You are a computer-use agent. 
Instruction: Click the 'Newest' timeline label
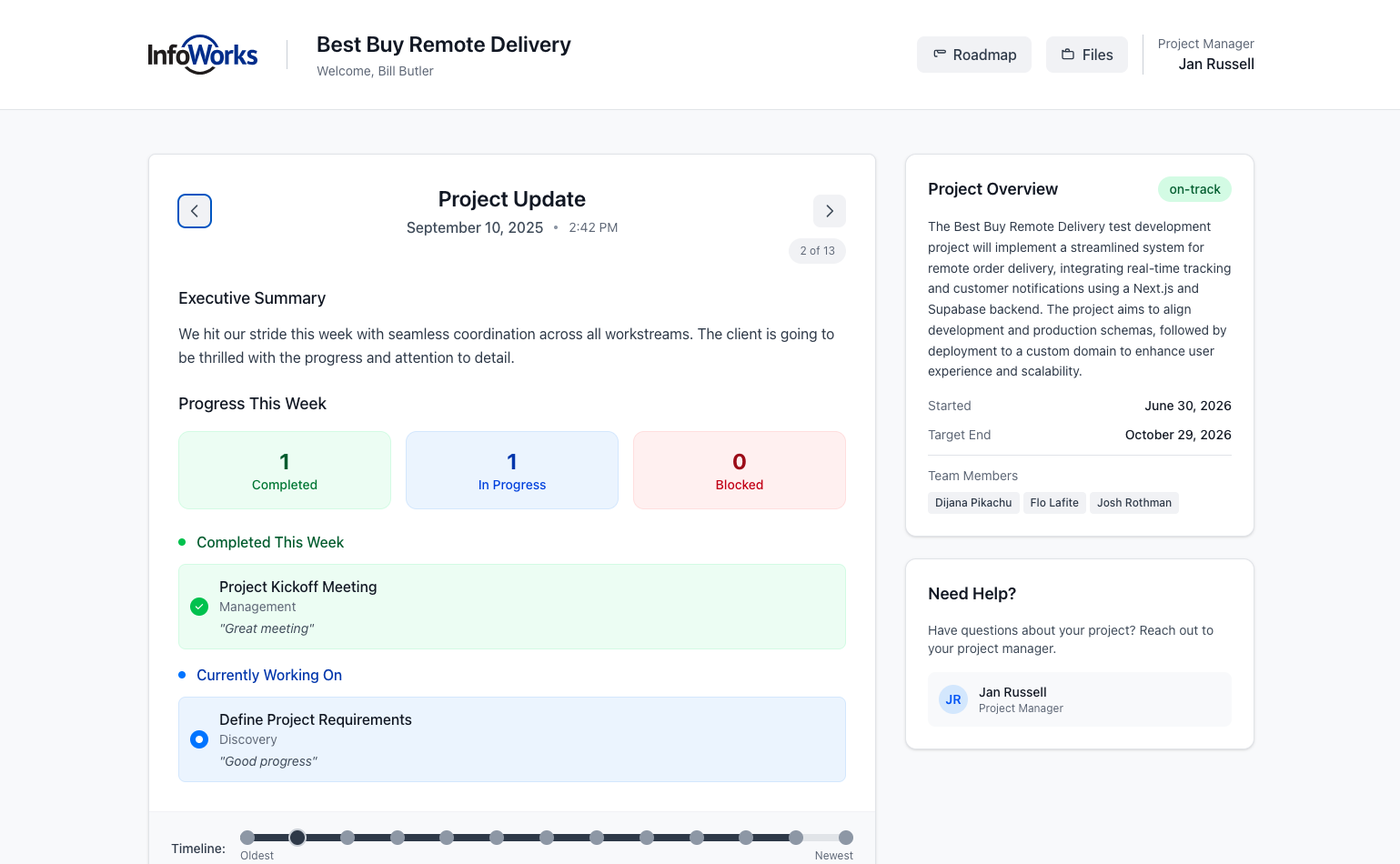click(834, 856)
